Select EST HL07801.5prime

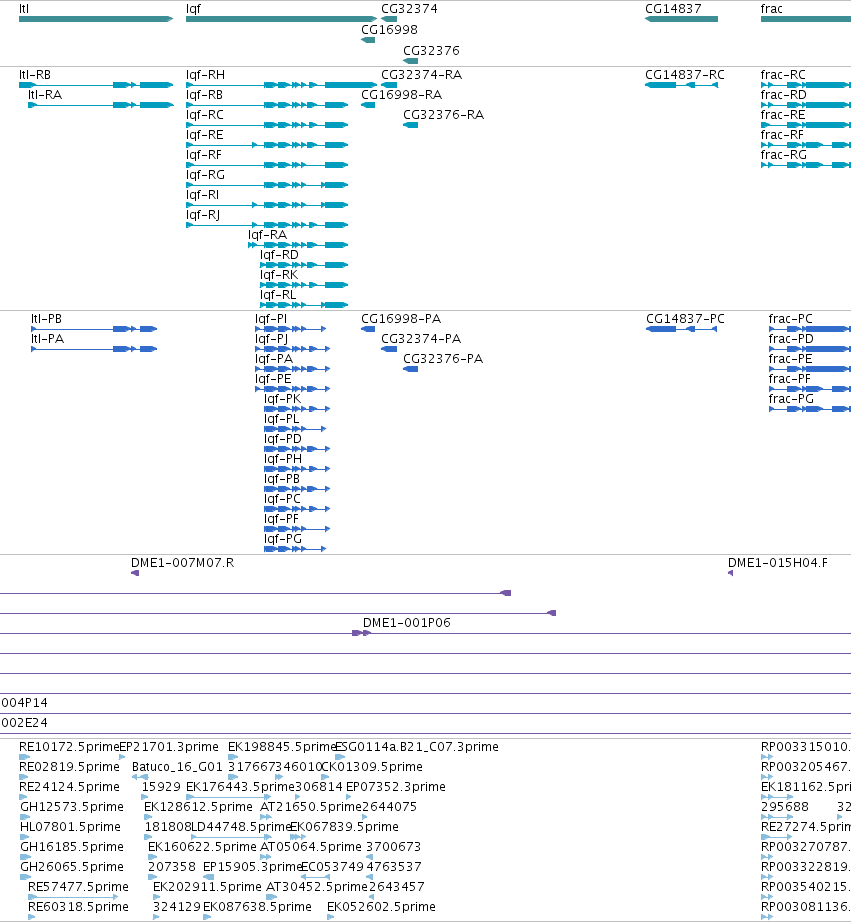point(25,837)
